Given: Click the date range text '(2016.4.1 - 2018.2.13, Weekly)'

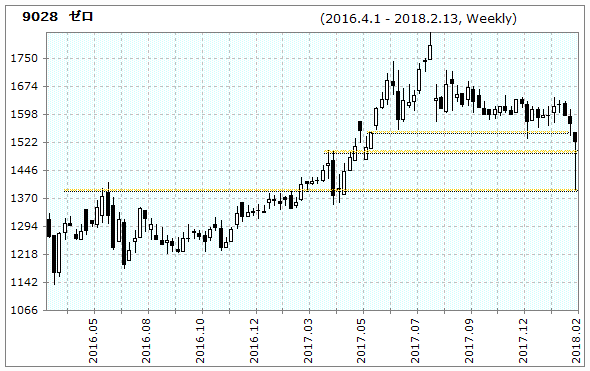Looking at the screenshot, I should (x=418, y=18).
